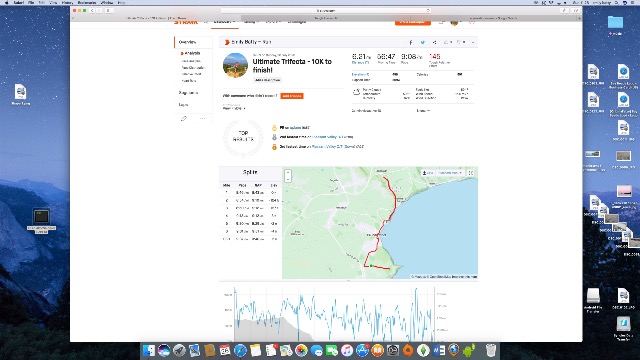Open the Analysis sidebar section

[191, 53]
